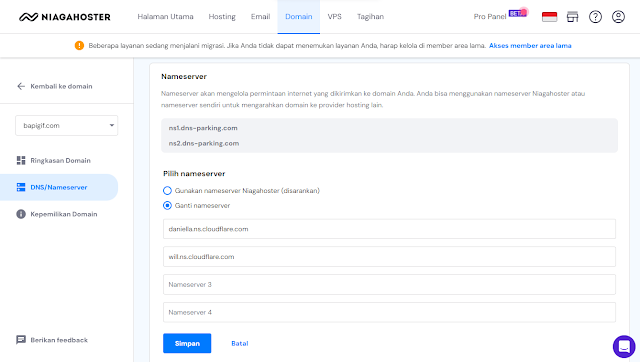Screen dimensions: 640x362
Task: Open Pro Panel beta link
Action: pos(500,16)
